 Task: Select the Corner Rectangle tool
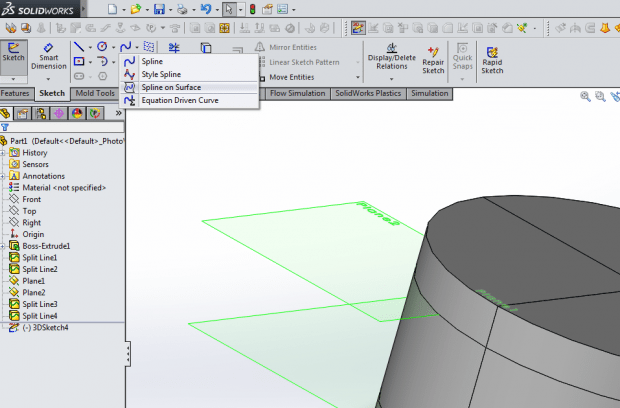79,61
